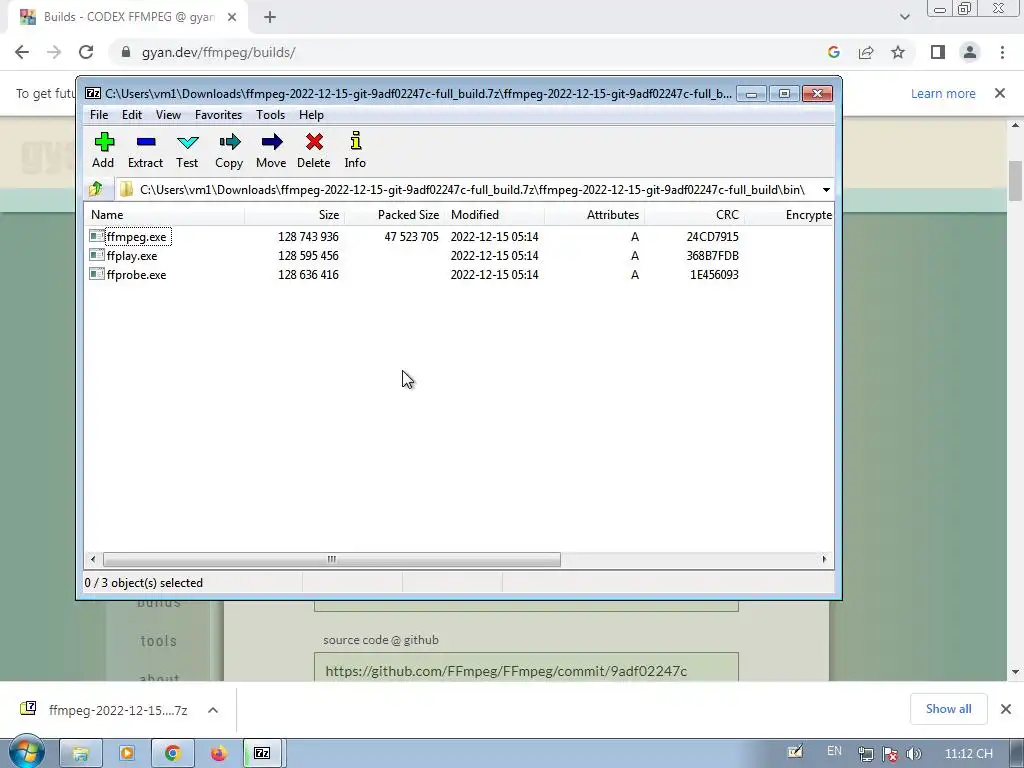Open the Favorites menu in 7-Zip
1024x768 pixels.
(218, 115)
